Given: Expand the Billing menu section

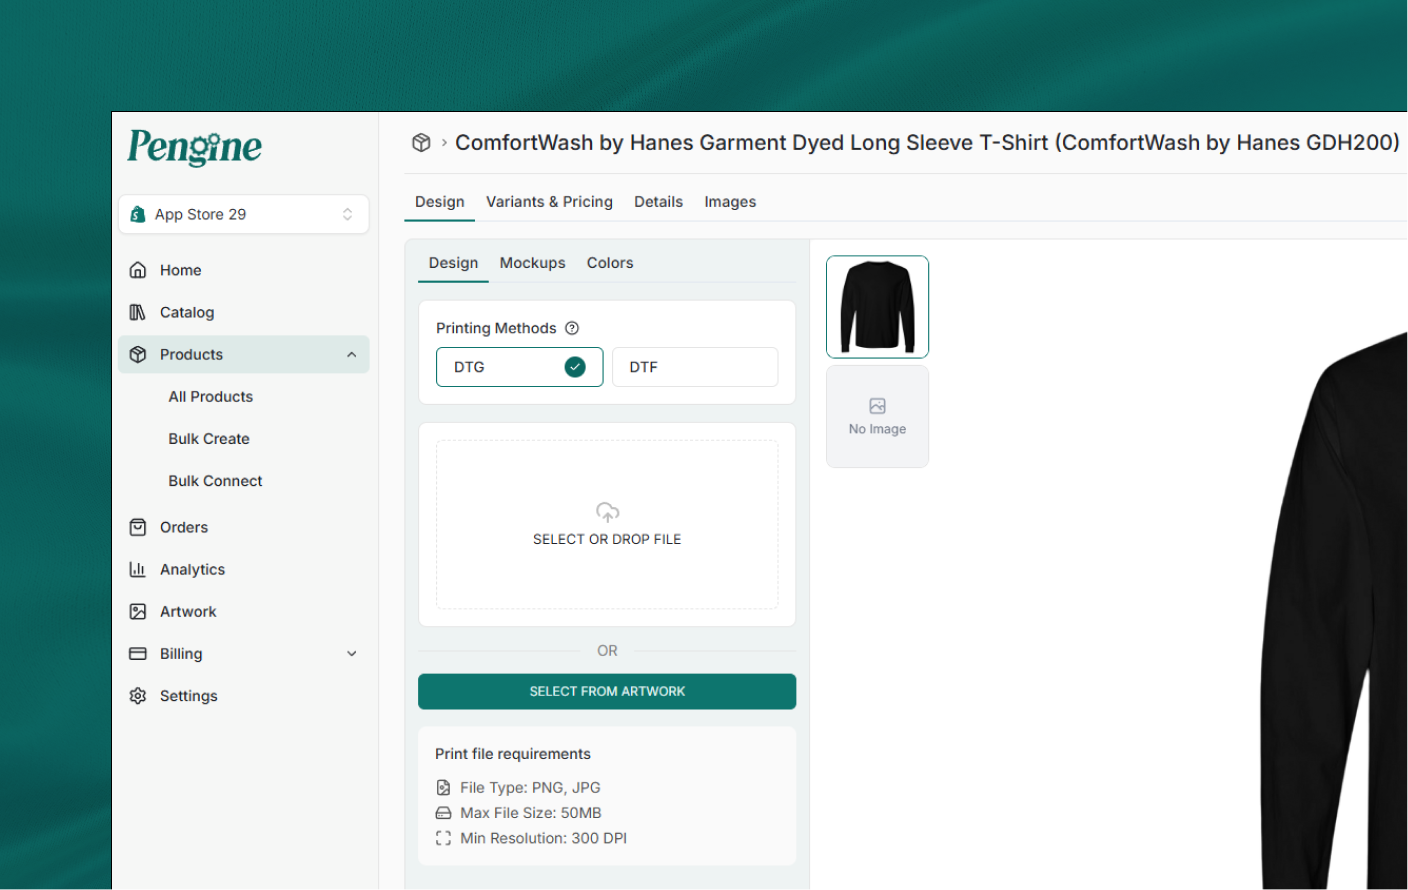Looking at the screenshot, I should (x=351, y=654).
